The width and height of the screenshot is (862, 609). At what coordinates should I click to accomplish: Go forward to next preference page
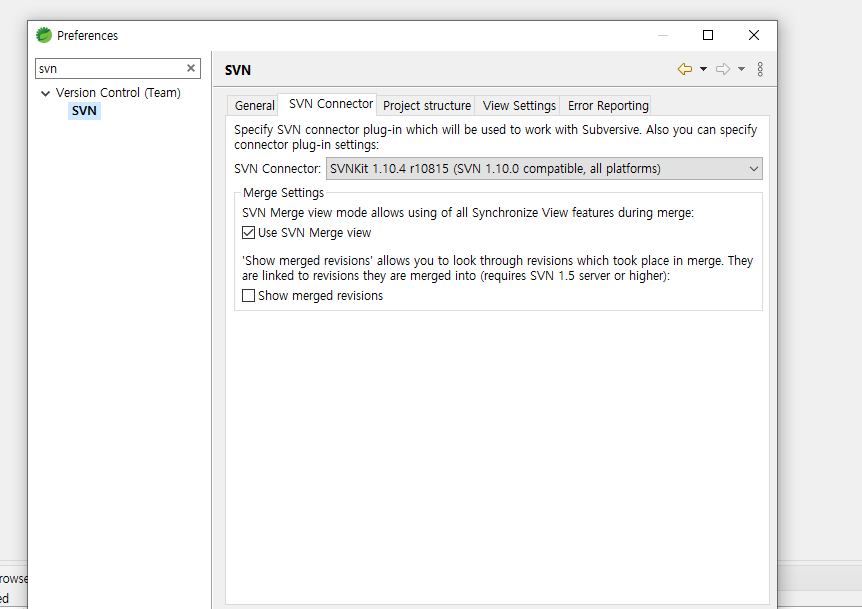click(723, 69)
